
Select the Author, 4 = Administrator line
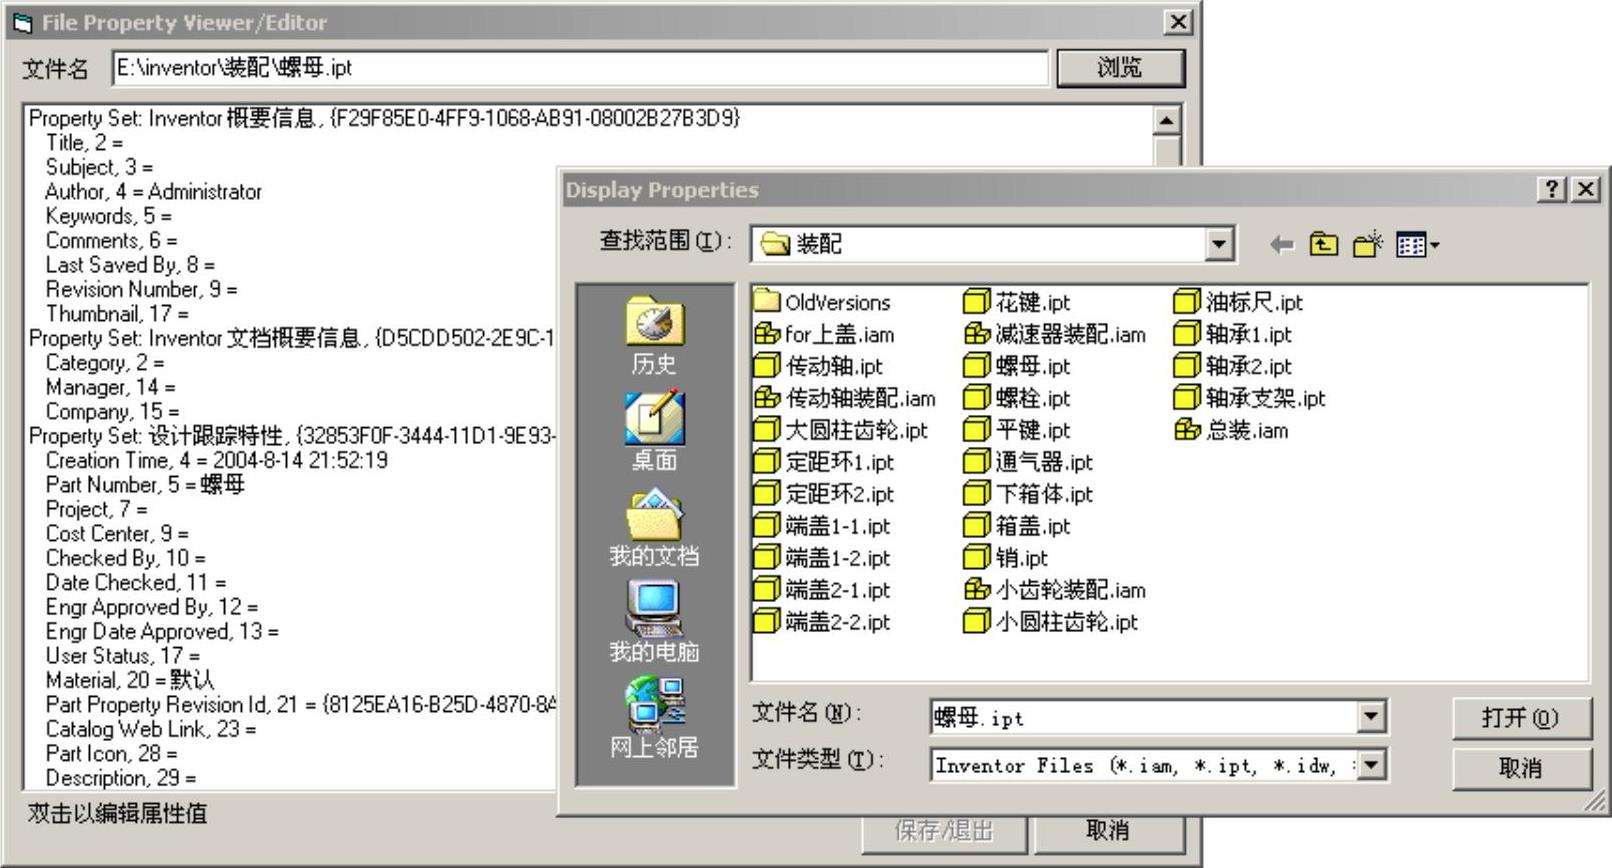point(153,191)
